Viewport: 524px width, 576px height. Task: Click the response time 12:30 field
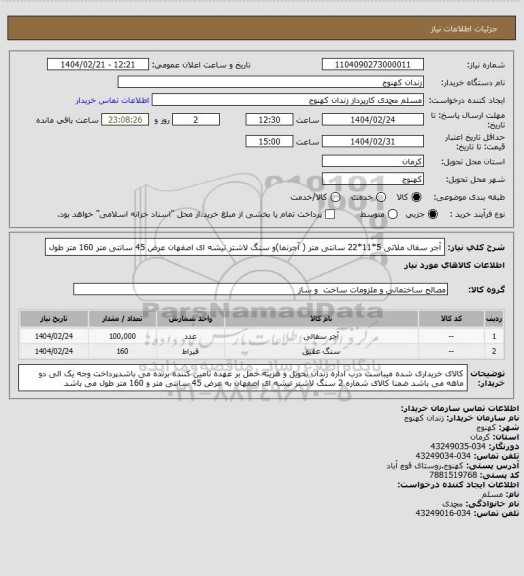[269, 120]
